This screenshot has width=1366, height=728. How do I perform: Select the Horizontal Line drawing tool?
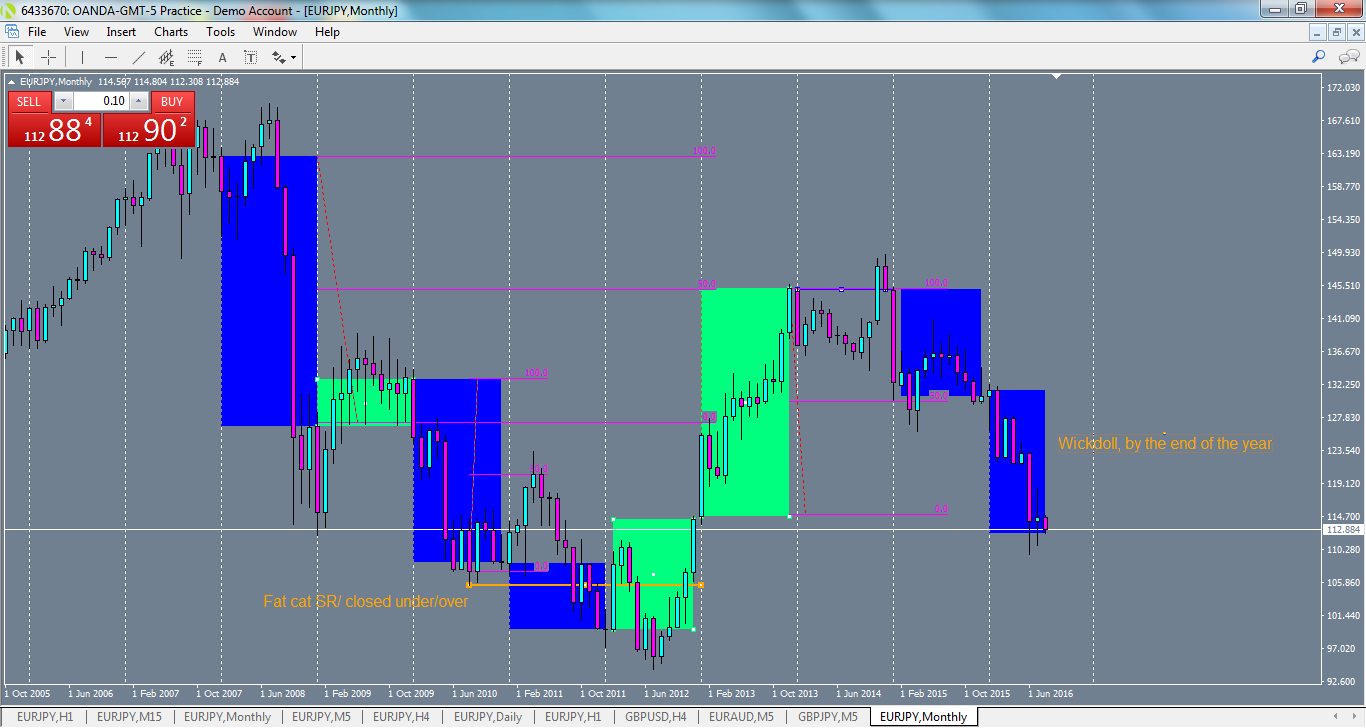[x=110, y=57]
